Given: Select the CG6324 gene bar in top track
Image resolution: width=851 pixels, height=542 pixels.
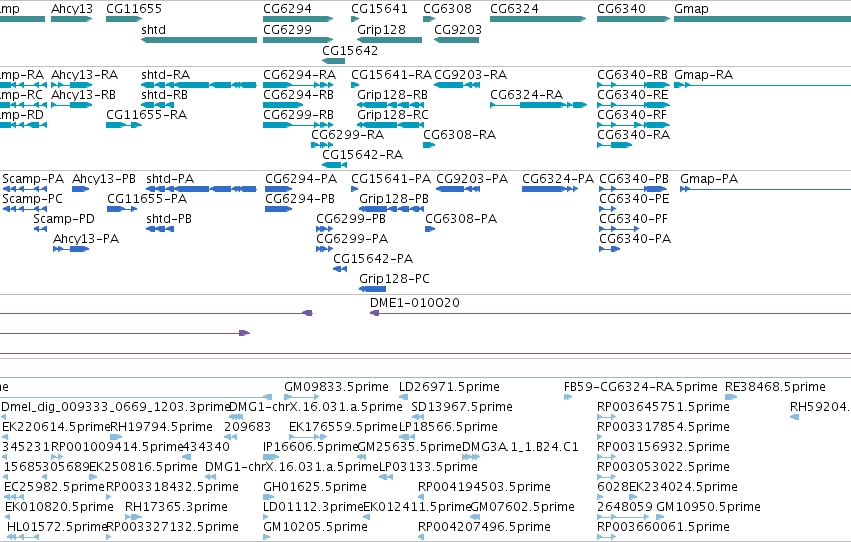Looking at the screenshot, I should pos(538,19).
